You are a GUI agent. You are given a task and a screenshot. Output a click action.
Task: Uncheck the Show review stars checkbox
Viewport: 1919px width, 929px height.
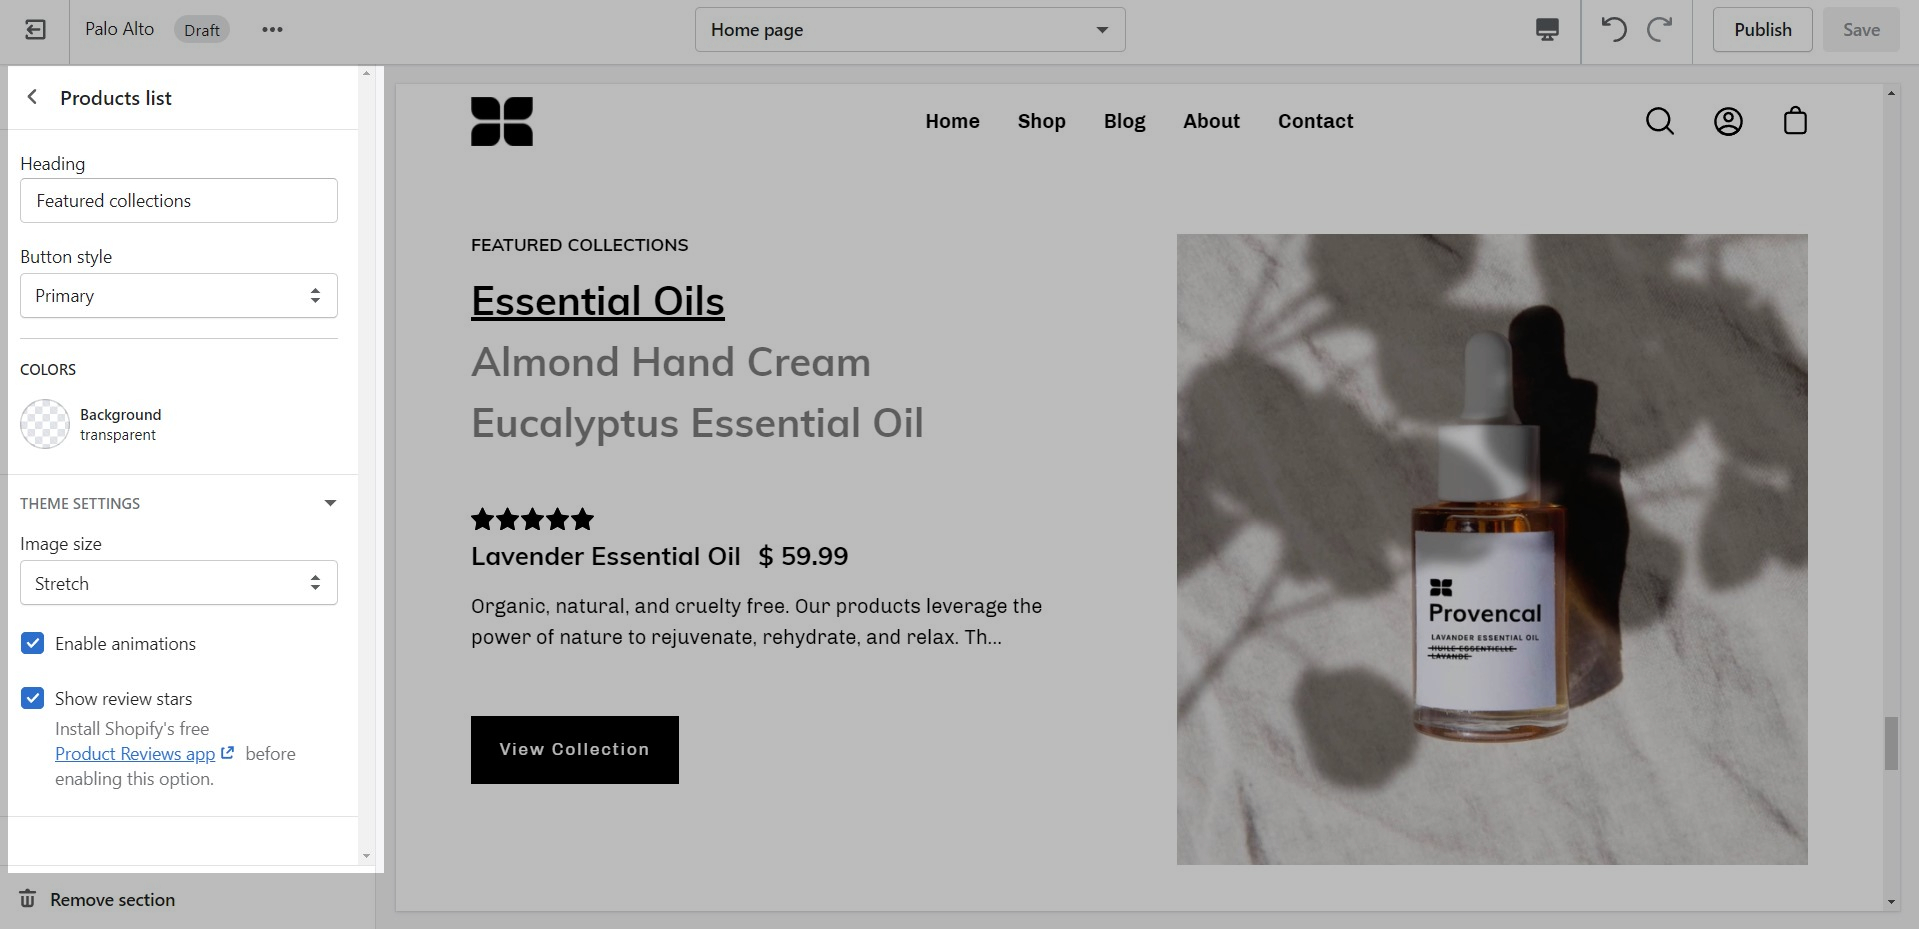tap(33, 698)
